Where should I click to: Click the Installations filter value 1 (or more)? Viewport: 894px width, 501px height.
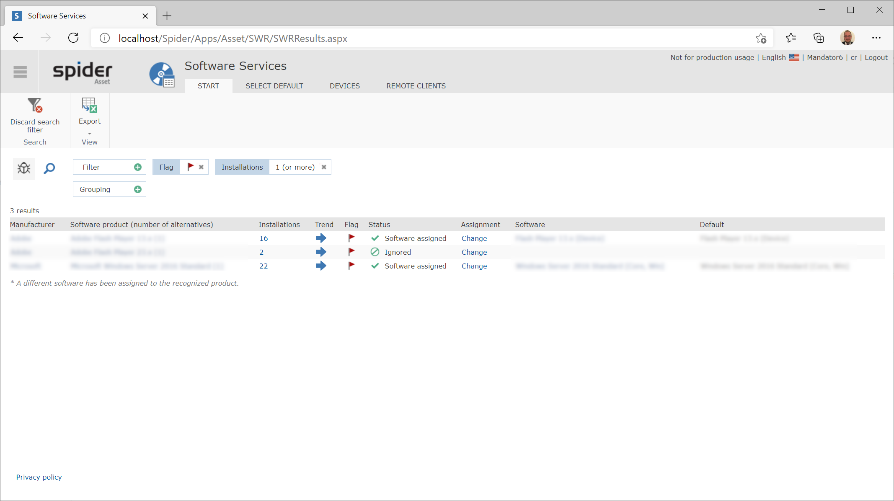(295, 167)
